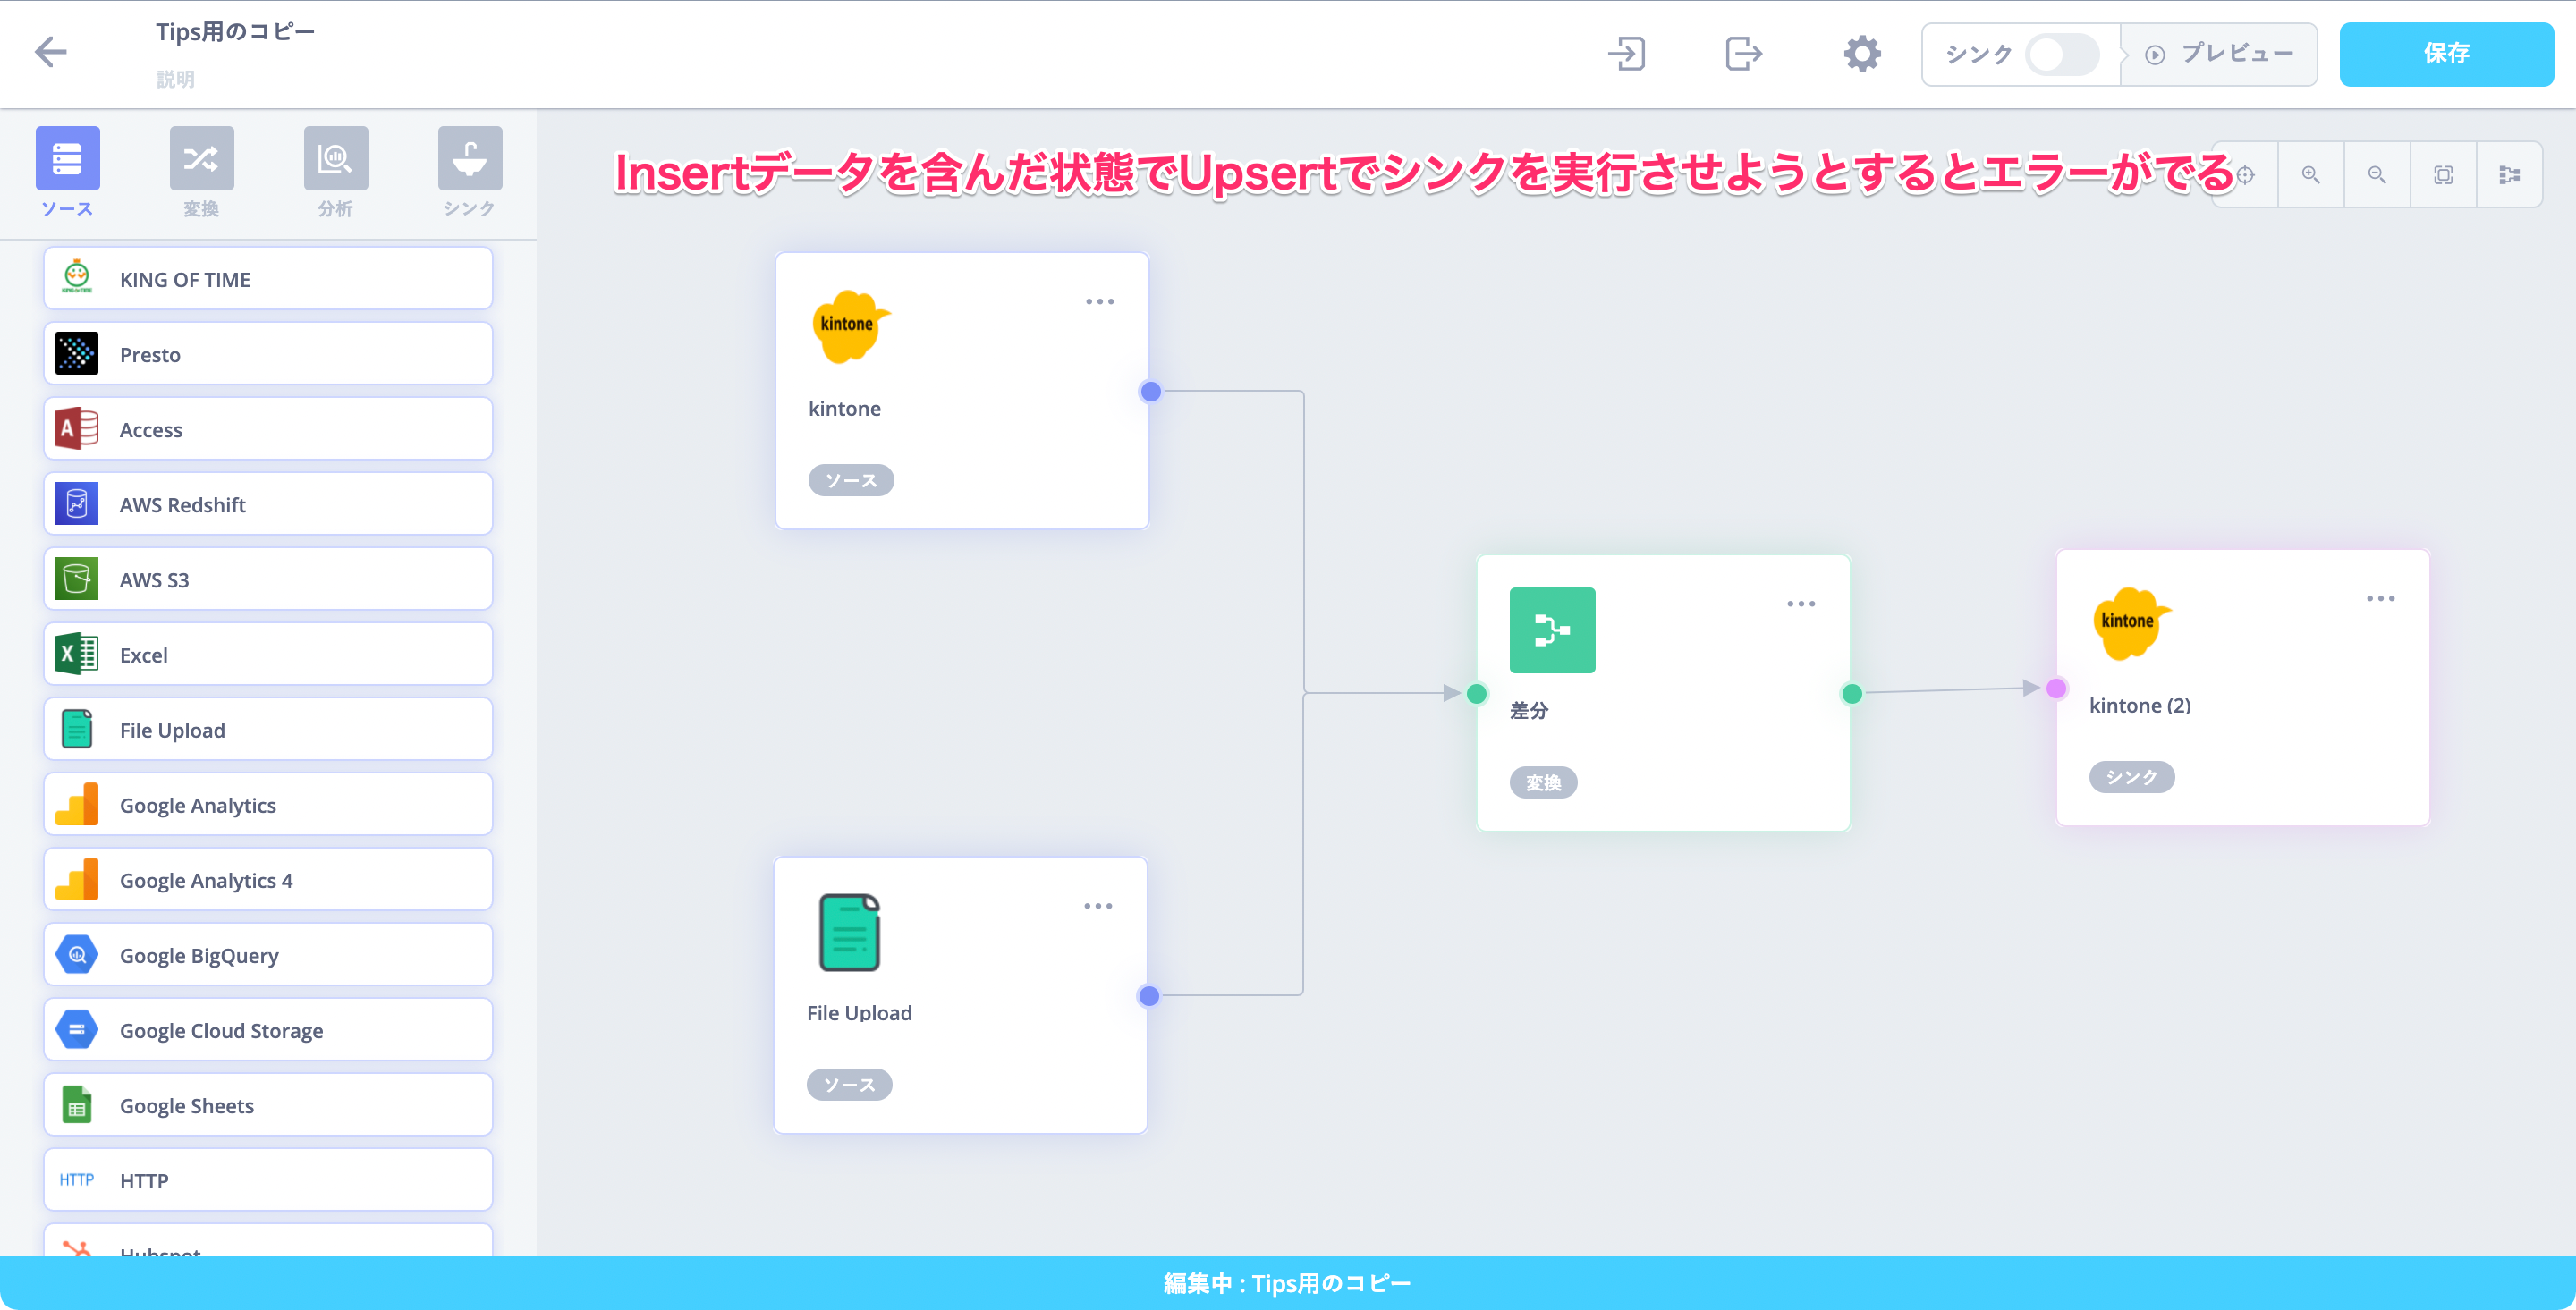Switch to the シンク sidebar tab
2576x1310 pixels.
coord(469,172)
